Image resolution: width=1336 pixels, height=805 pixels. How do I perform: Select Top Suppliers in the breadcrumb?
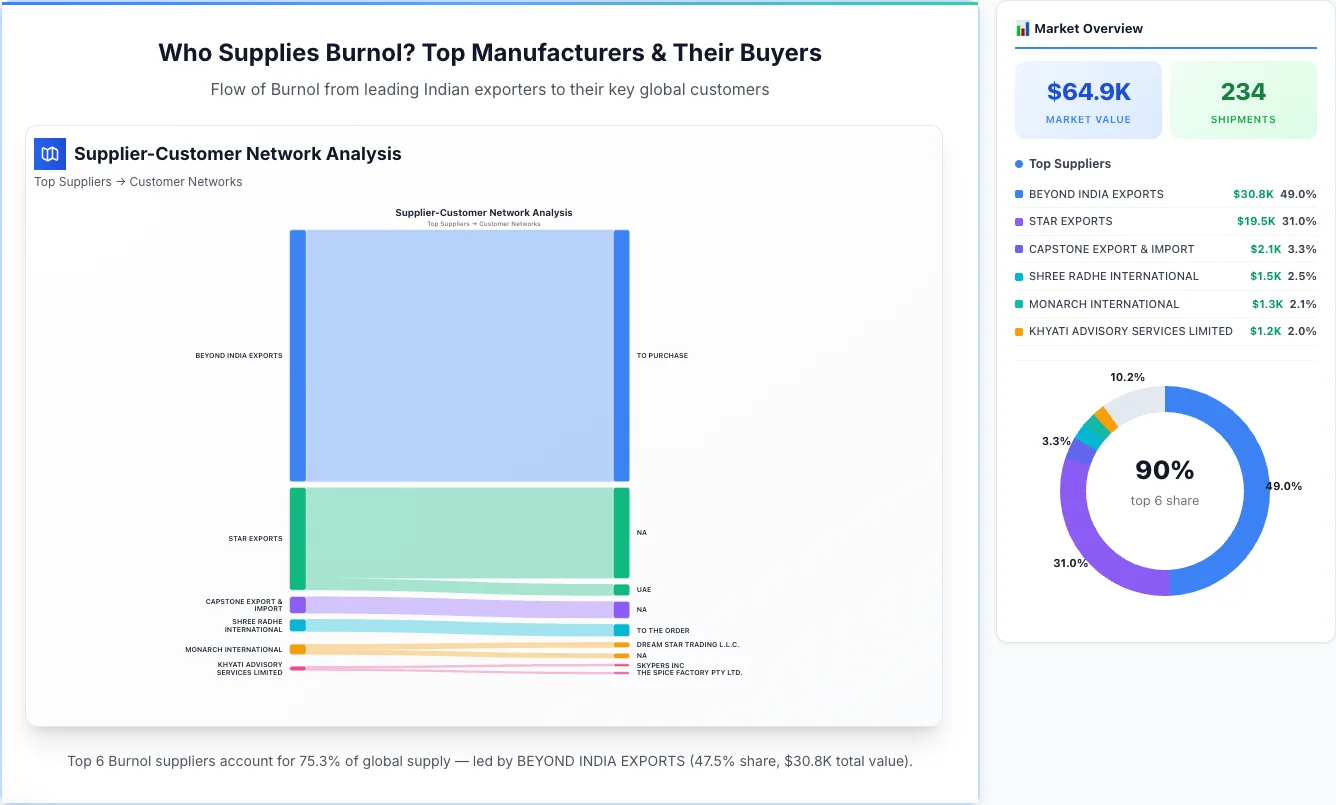tap(72, 181)
